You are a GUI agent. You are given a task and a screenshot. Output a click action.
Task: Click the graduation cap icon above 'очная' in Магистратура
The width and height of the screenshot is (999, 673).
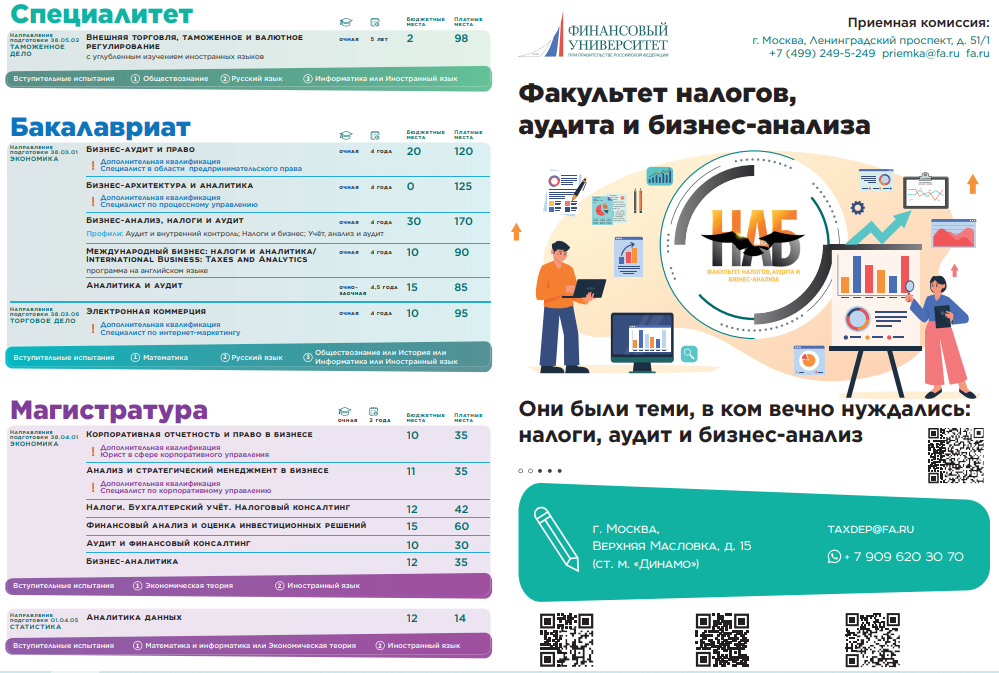coord(345,411)
